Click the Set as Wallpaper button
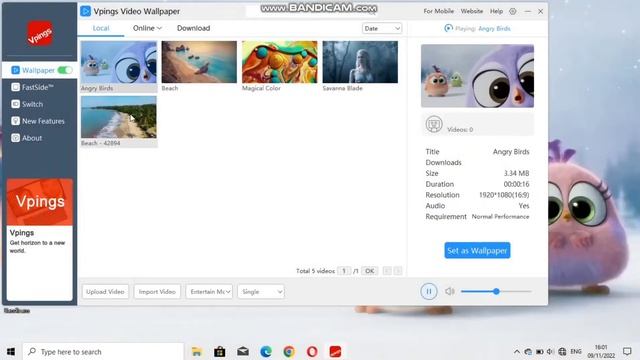The width and height of the screenshot is (640, 360). [477, 251]
